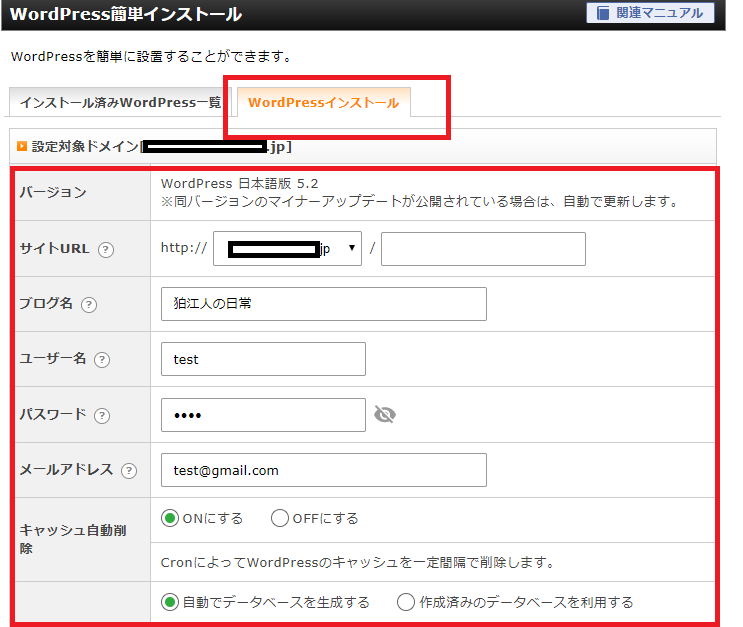
Task: Open the WordPressインストール tab
Action: pos(323,103)
